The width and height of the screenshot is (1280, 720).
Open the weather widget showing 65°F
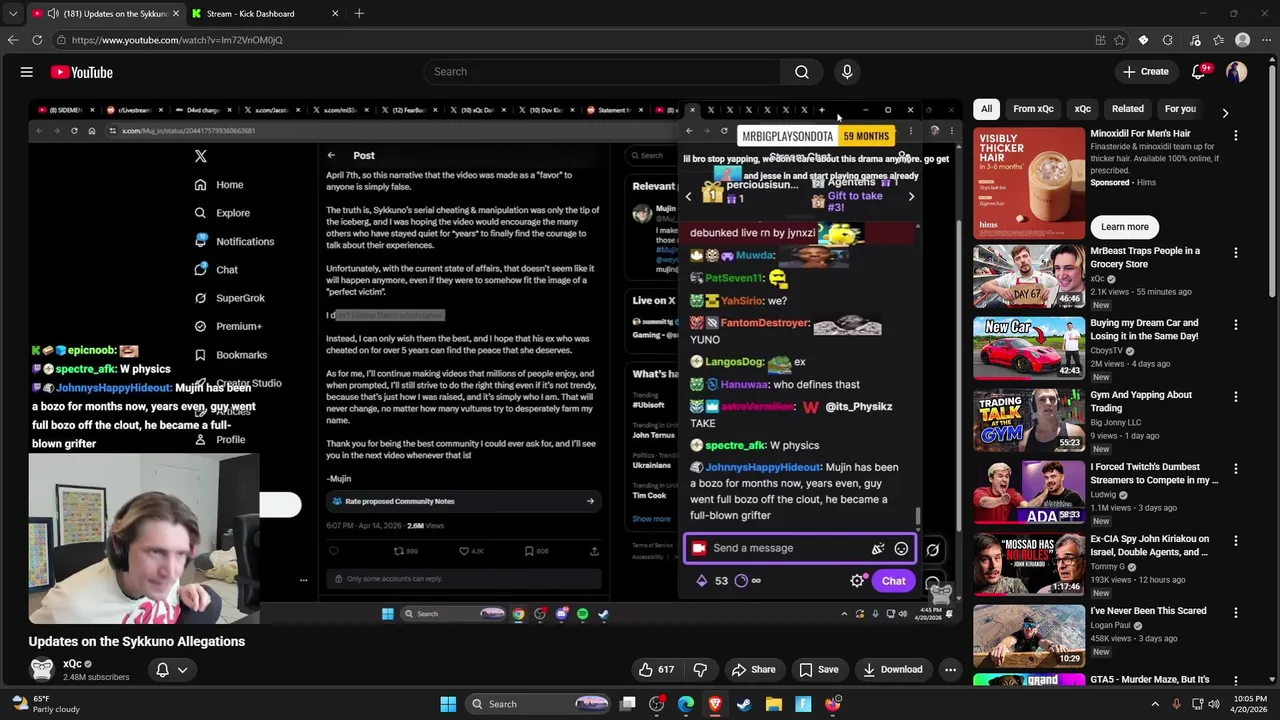(x=46, y=704)
